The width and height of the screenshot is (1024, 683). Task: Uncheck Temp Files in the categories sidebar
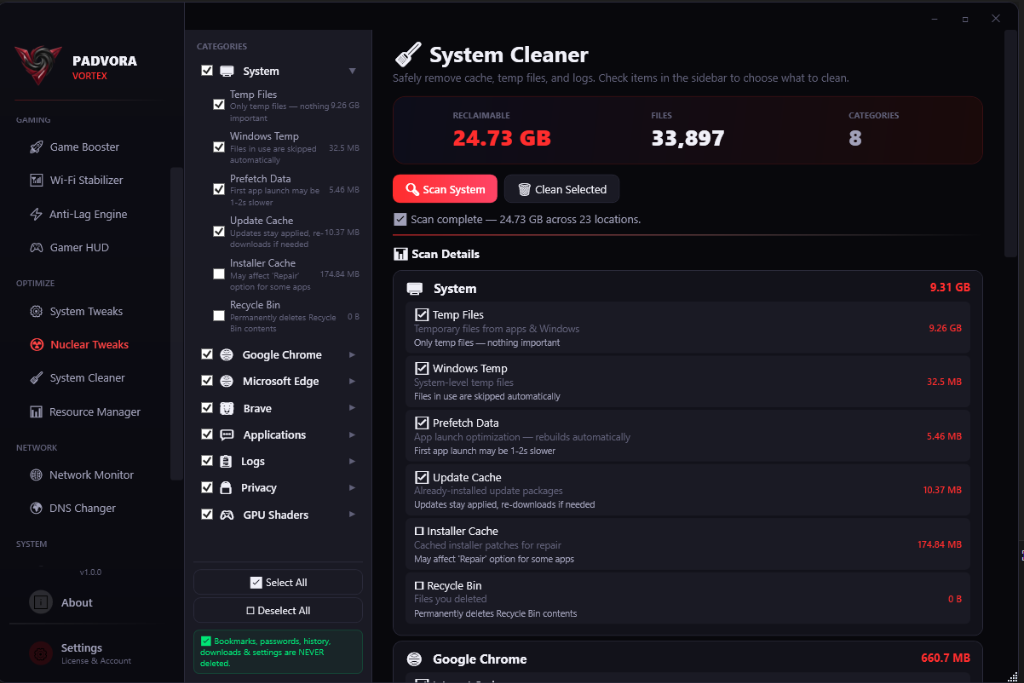219,104
